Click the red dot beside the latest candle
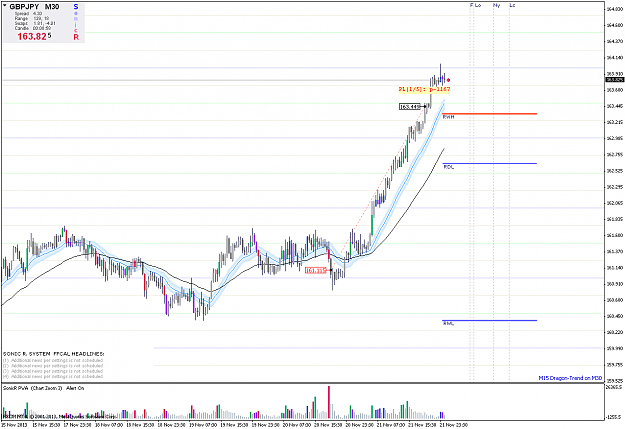 [x=448, y=80]
